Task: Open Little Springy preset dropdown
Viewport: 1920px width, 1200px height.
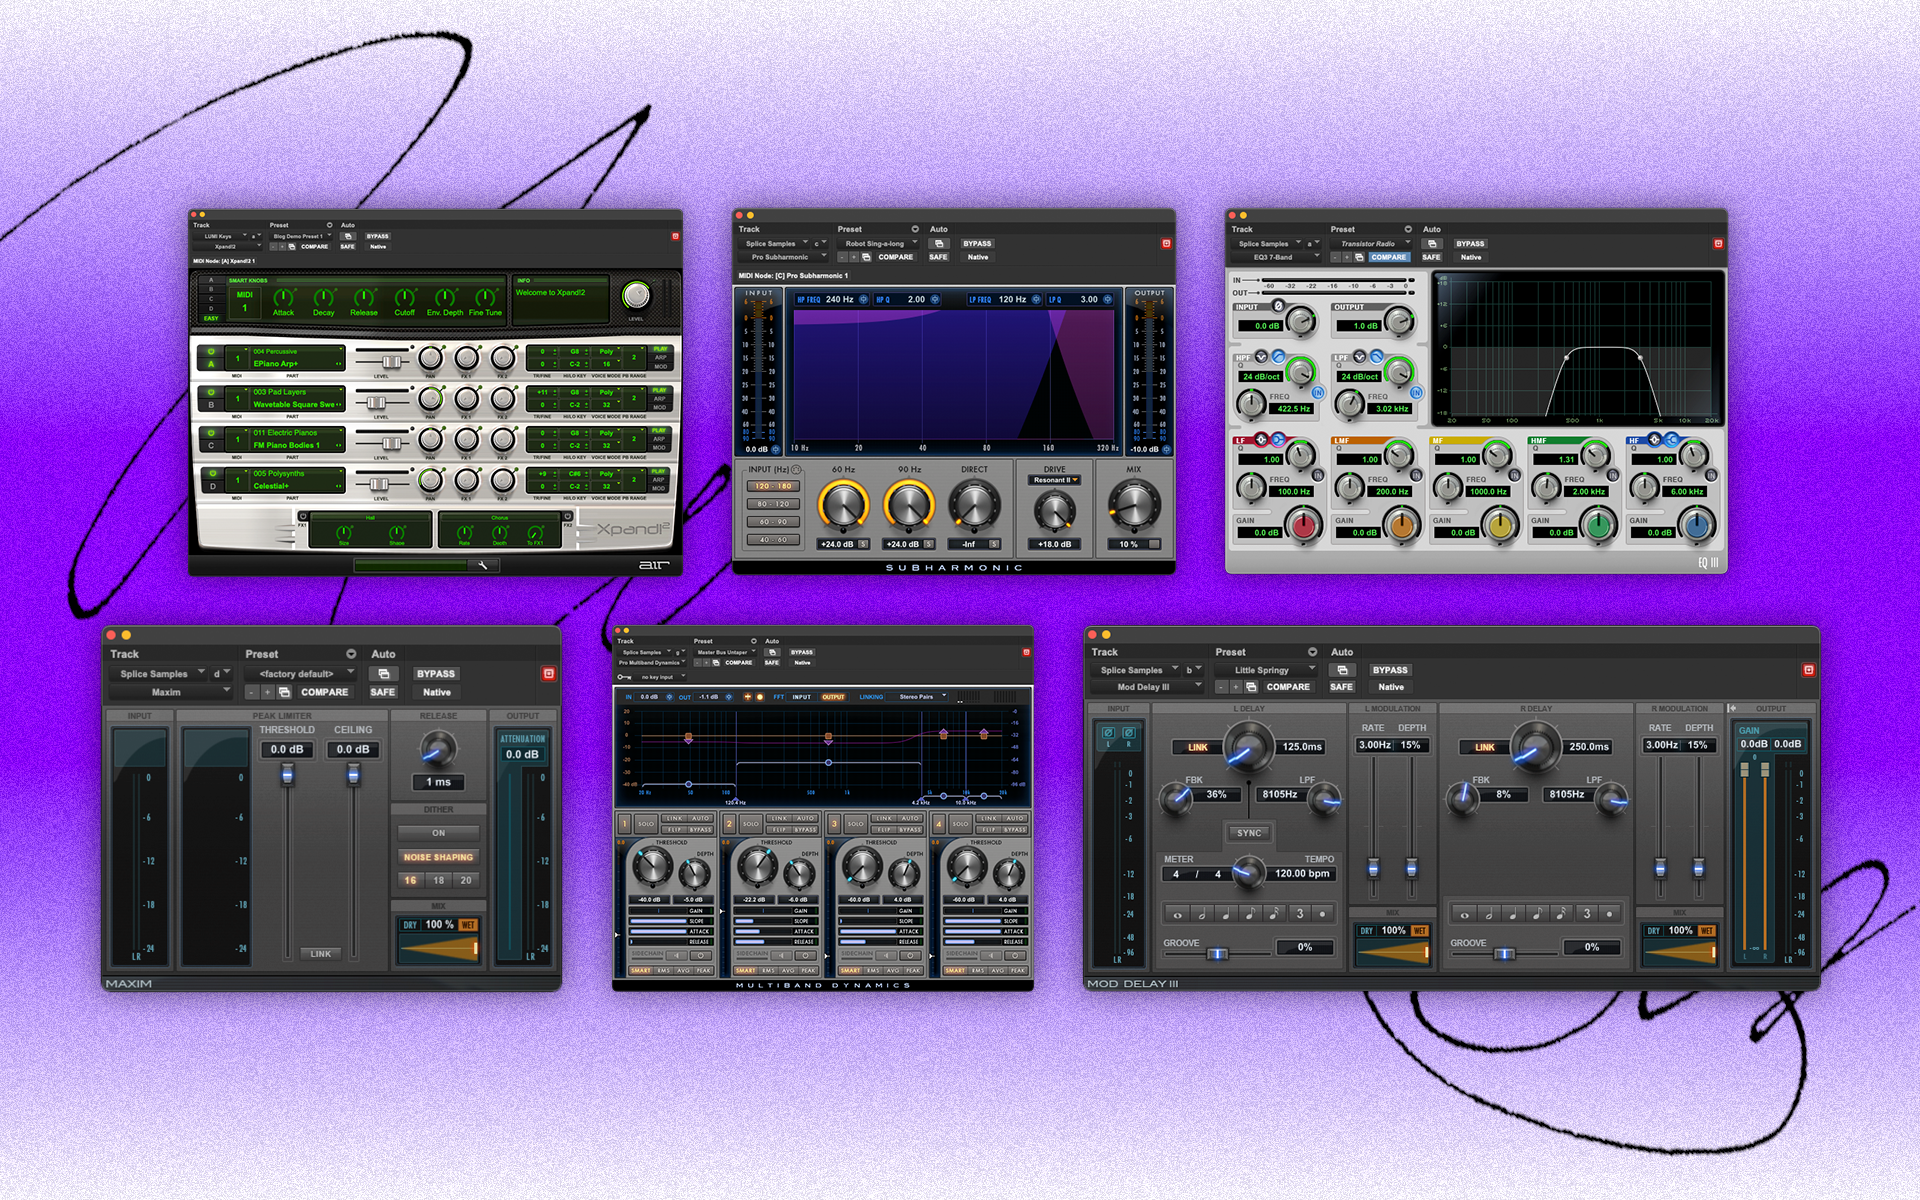Action: click(1268, 670)
